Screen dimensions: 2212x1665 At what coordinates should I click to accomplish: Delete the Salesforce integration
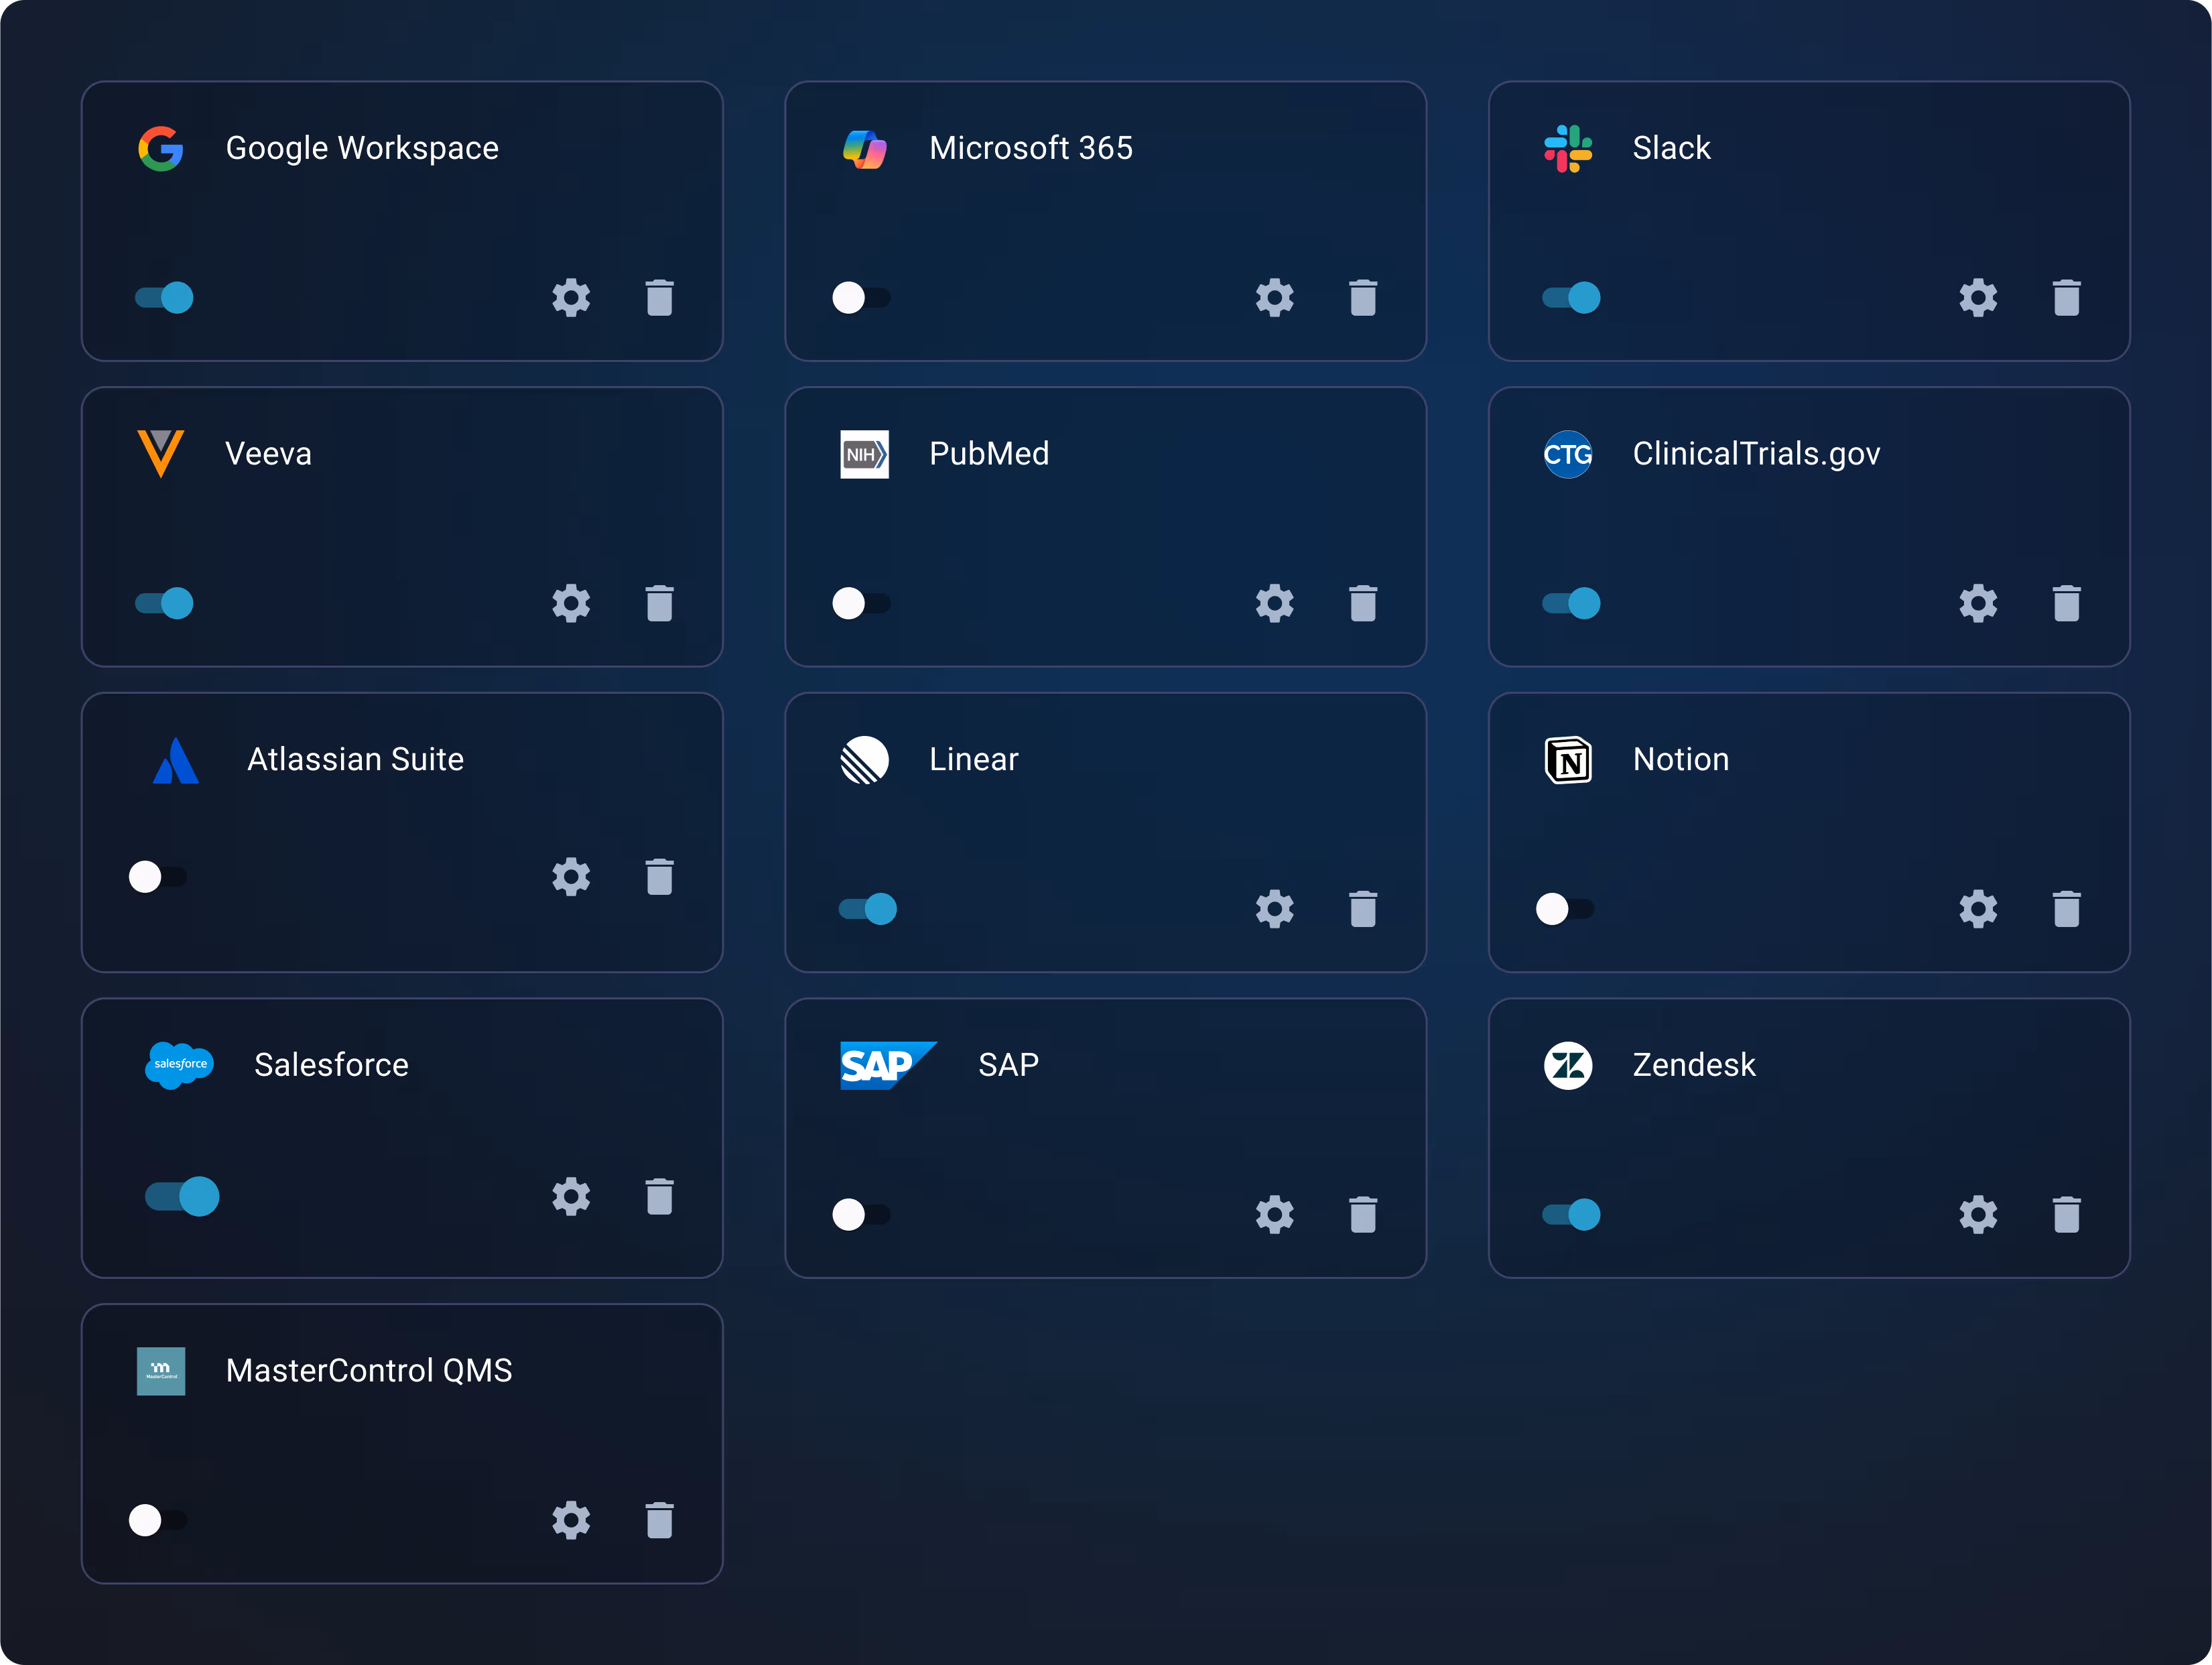(660, 1196)
